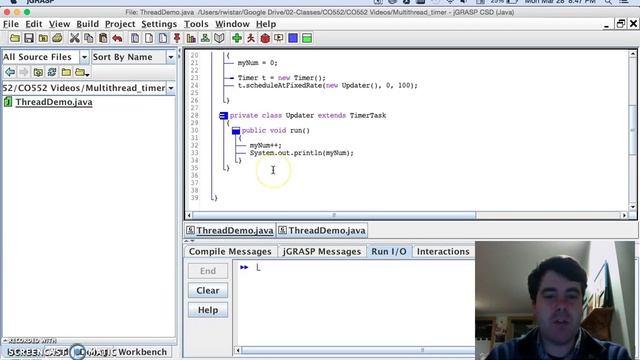
Task: Click the code line System.out.println(myNum);
Action: coord(302,153)
